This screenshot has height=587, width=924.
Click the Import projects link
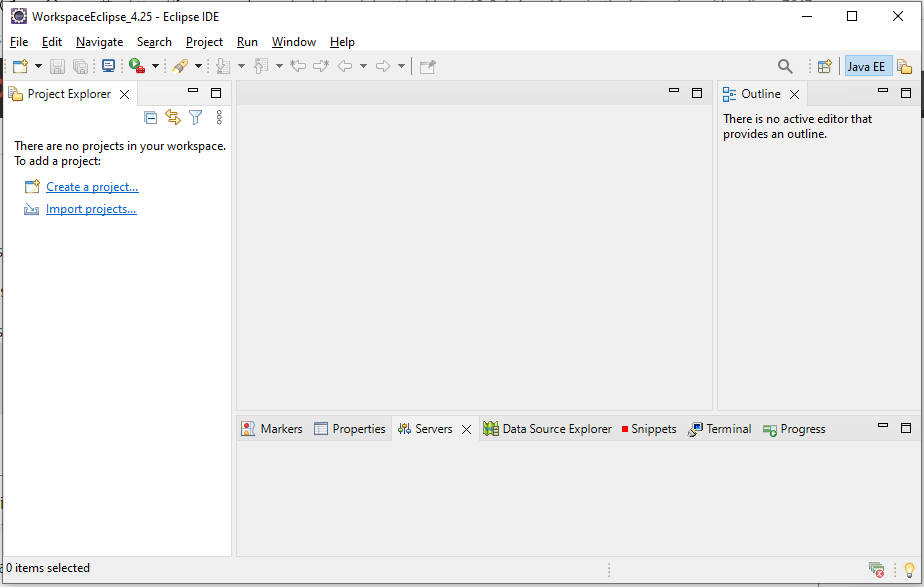pyautogui.click(x=91, y=209)
